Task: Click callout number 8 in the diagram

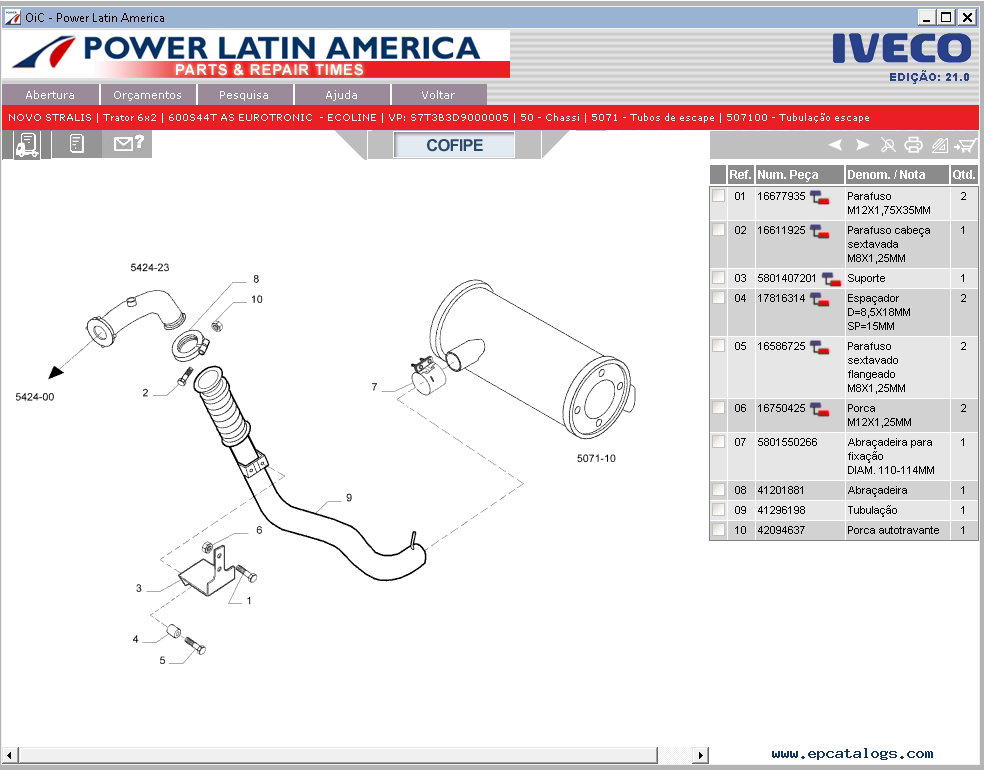Action: pos(256,279)
